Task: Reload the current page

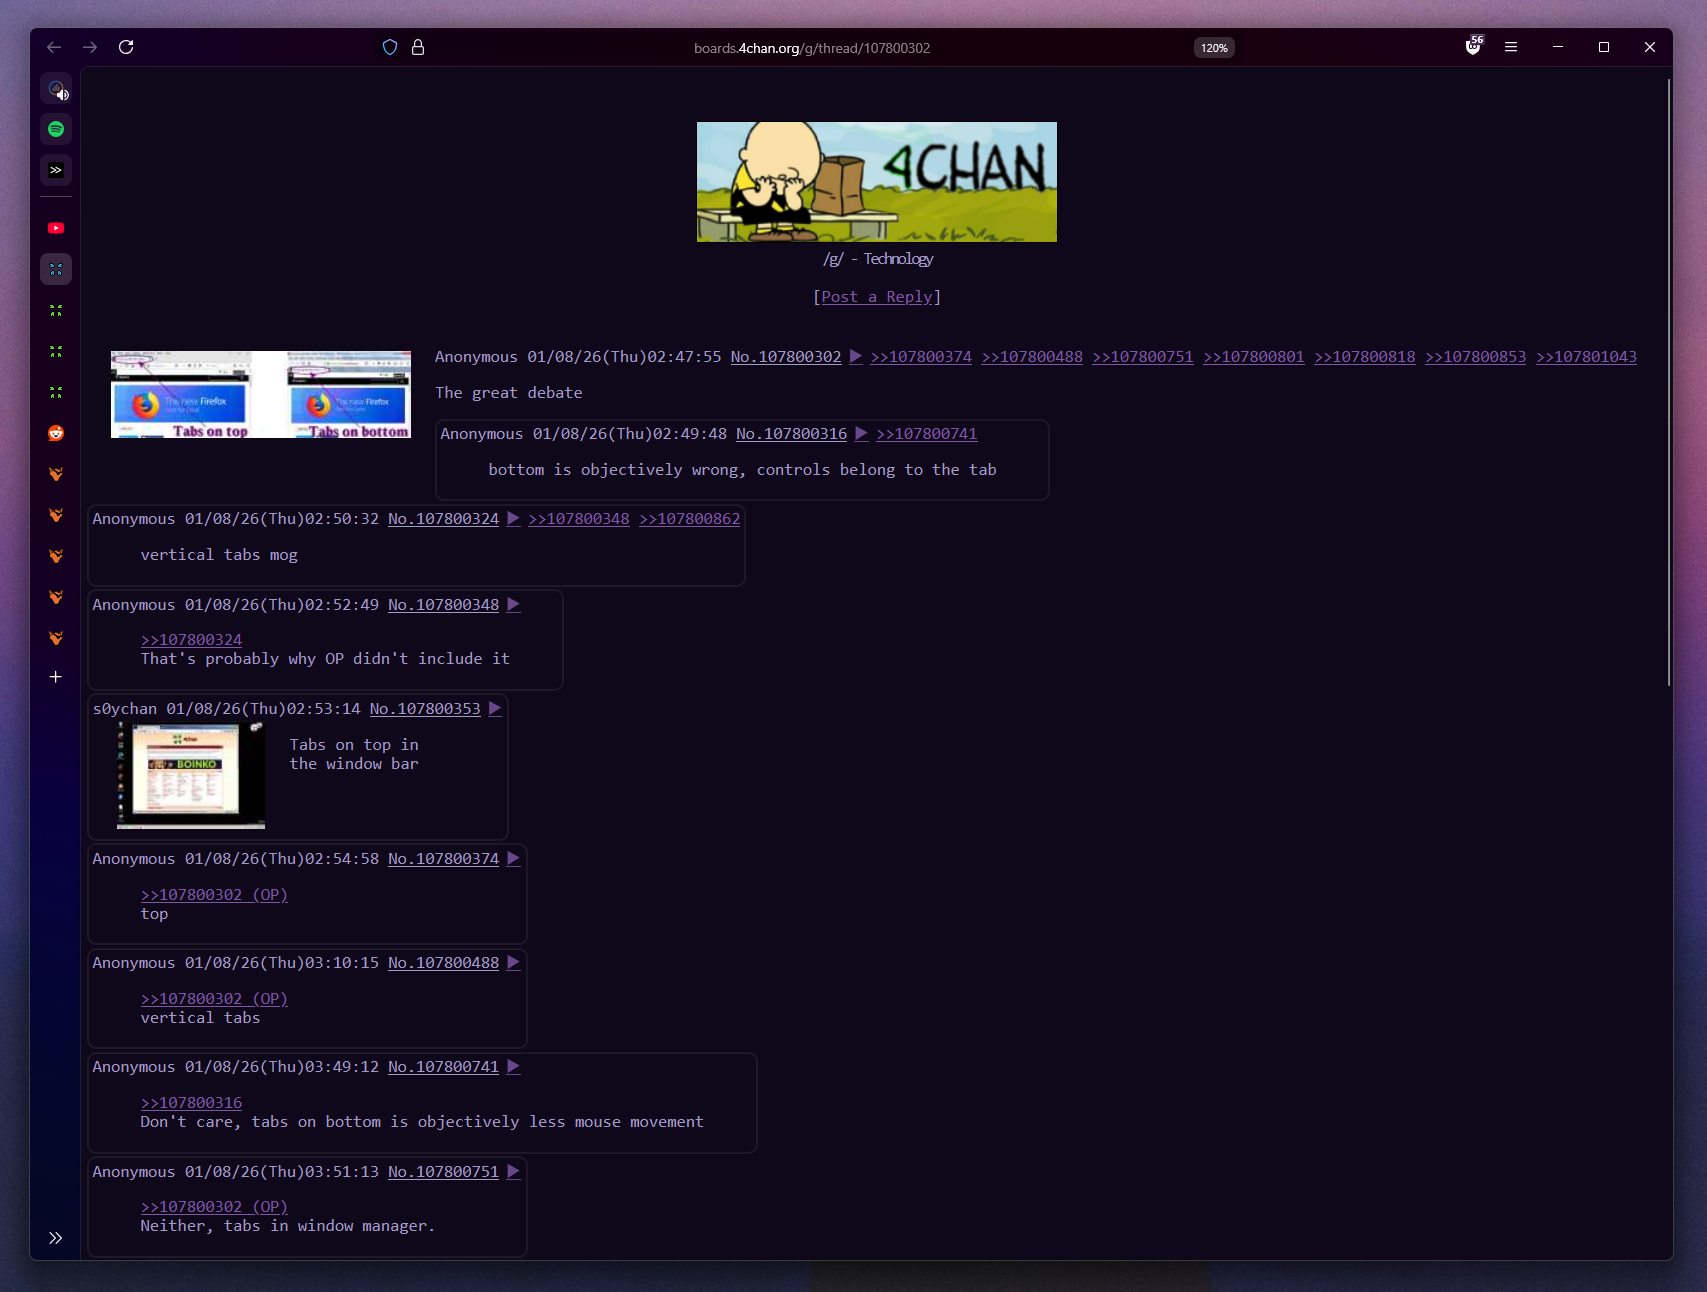Action: [126, 47]
